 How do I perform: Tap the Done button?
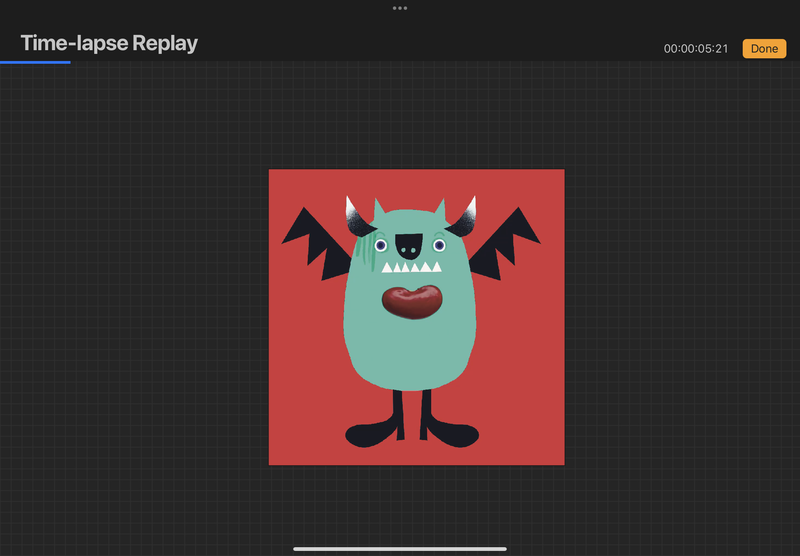tap(764, 48)
